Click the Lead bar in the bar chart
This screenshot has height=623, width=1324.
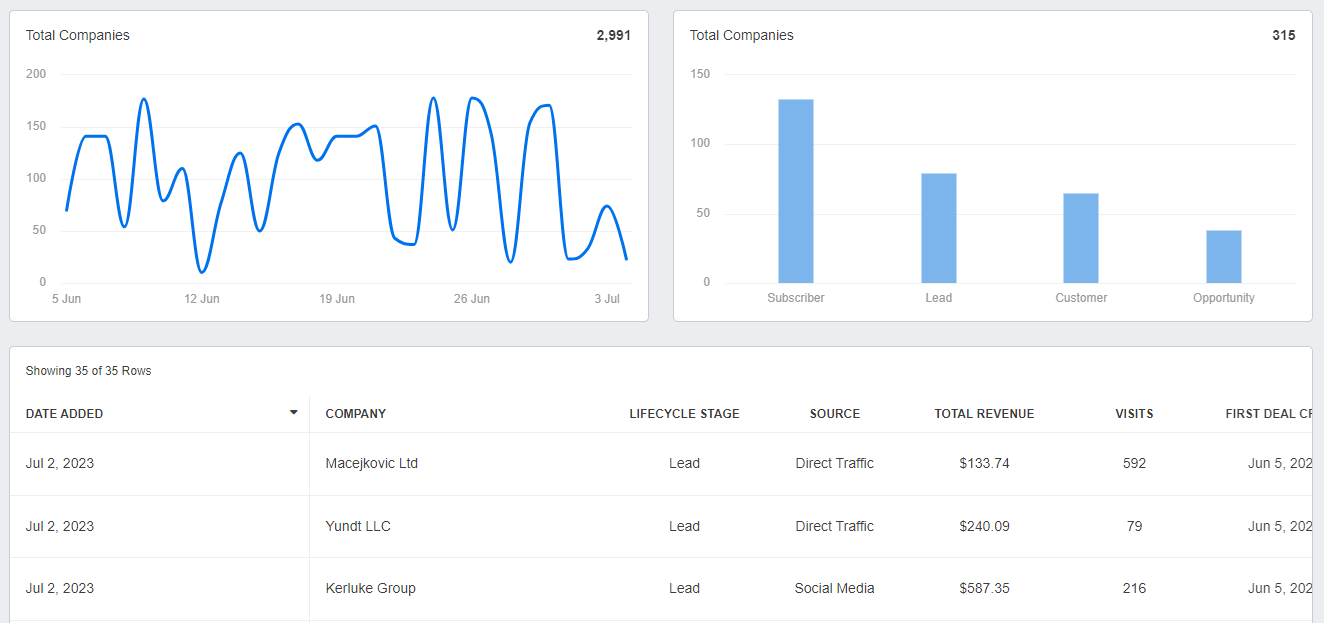(x=938, y=228)
